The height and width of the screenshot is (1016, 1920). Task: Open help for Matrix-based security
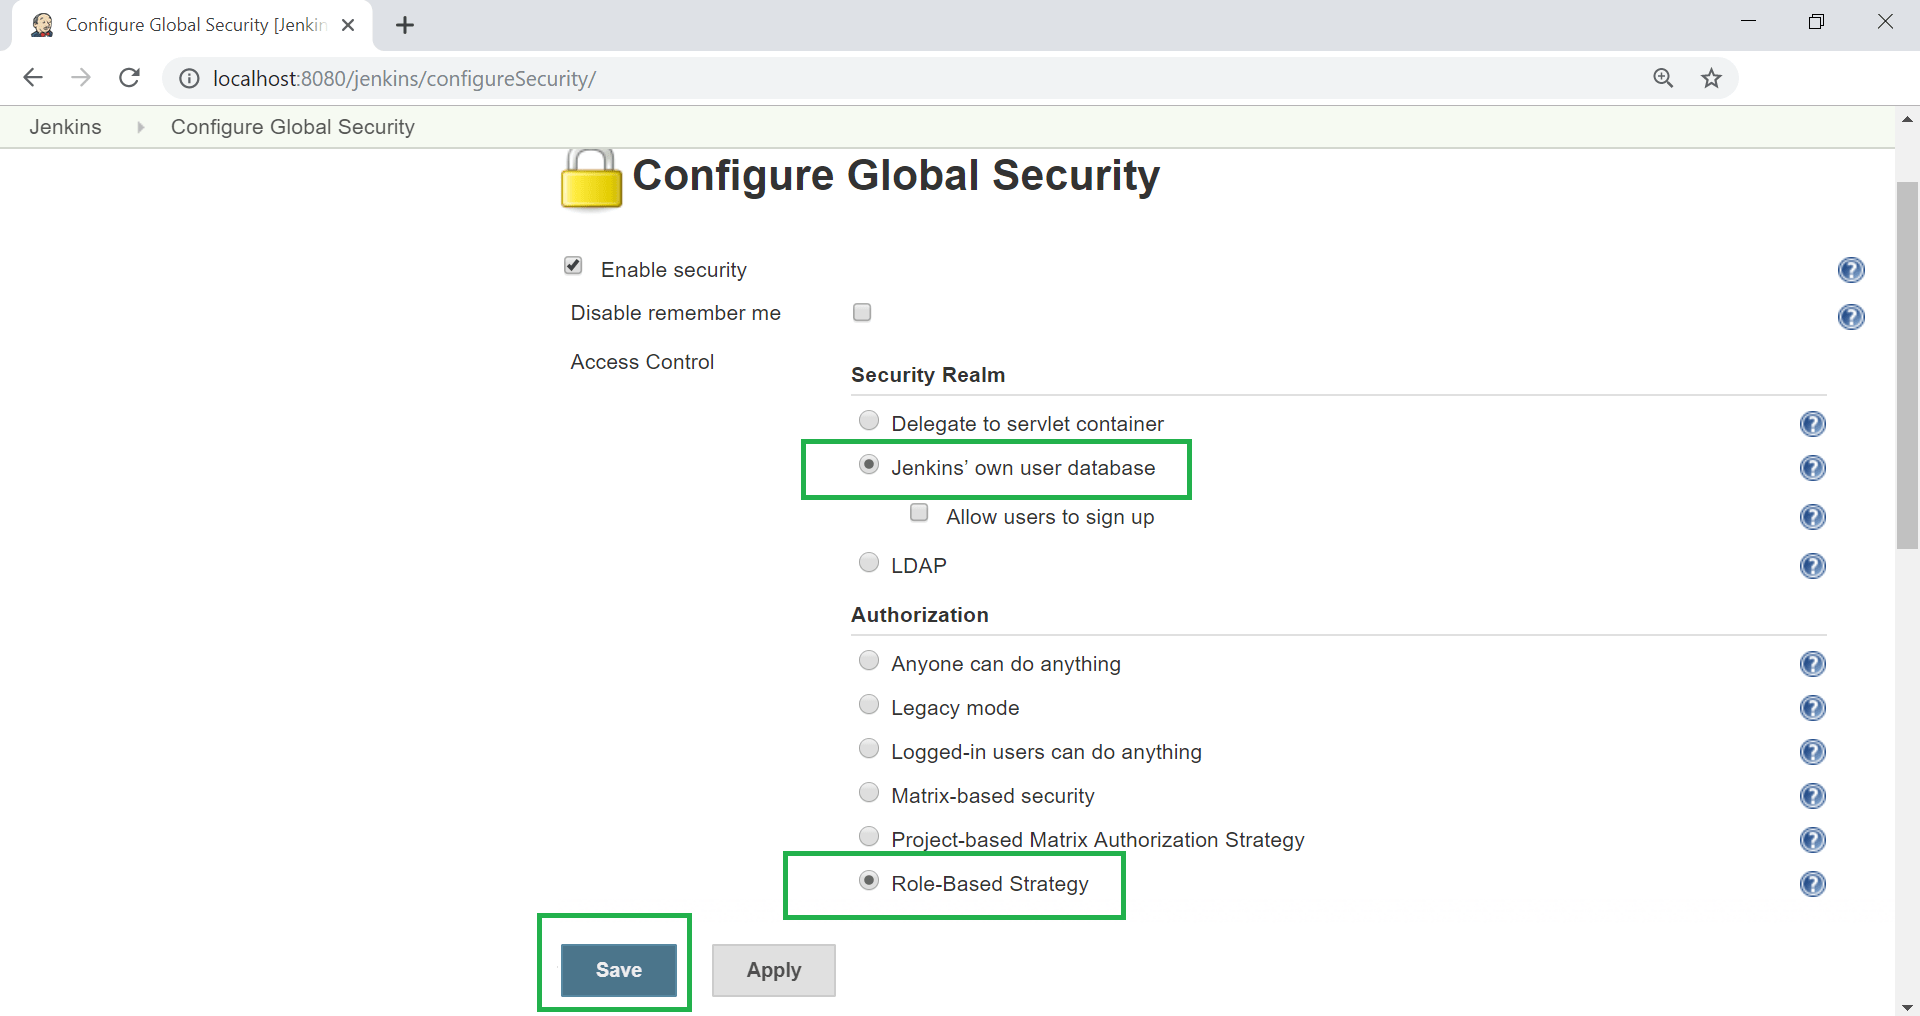click(x=1812, y=796)
